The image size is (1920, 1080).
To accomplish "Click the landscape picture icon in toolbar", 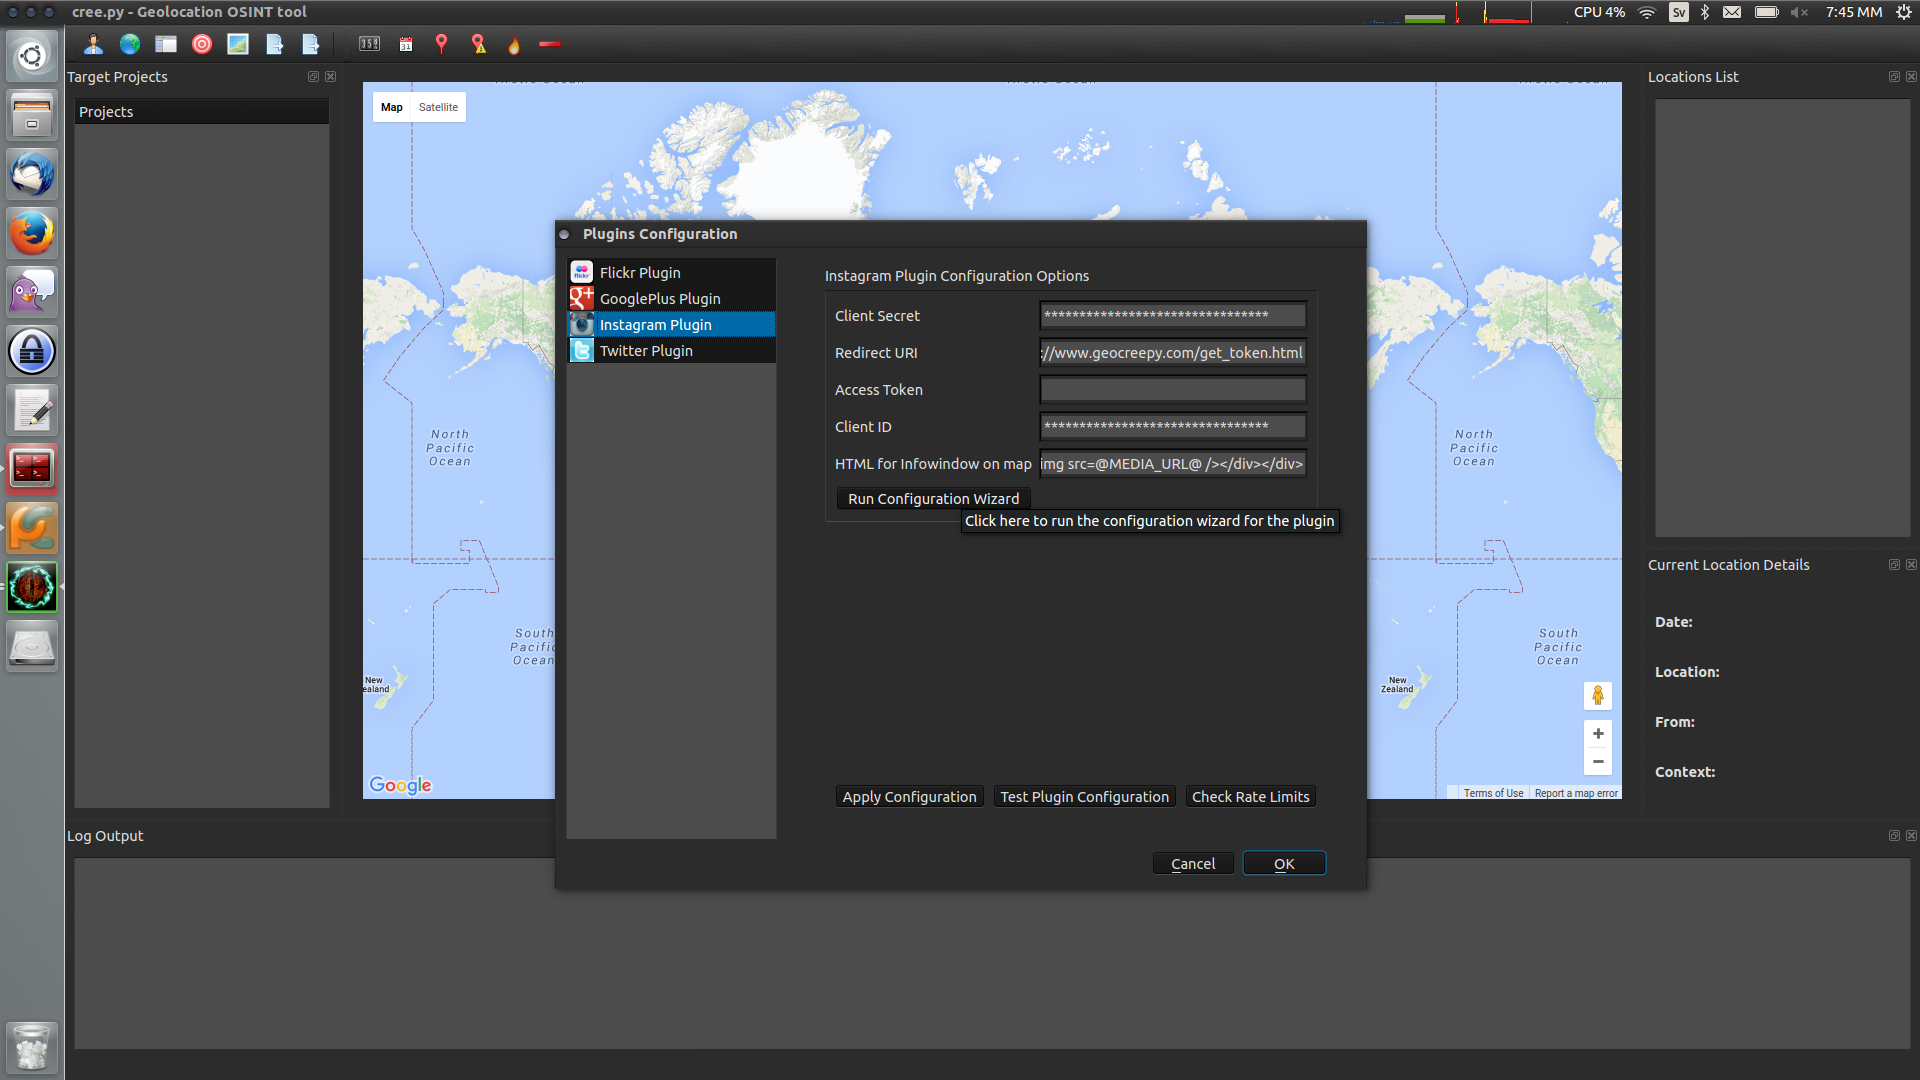I will [x=238, y=44].
